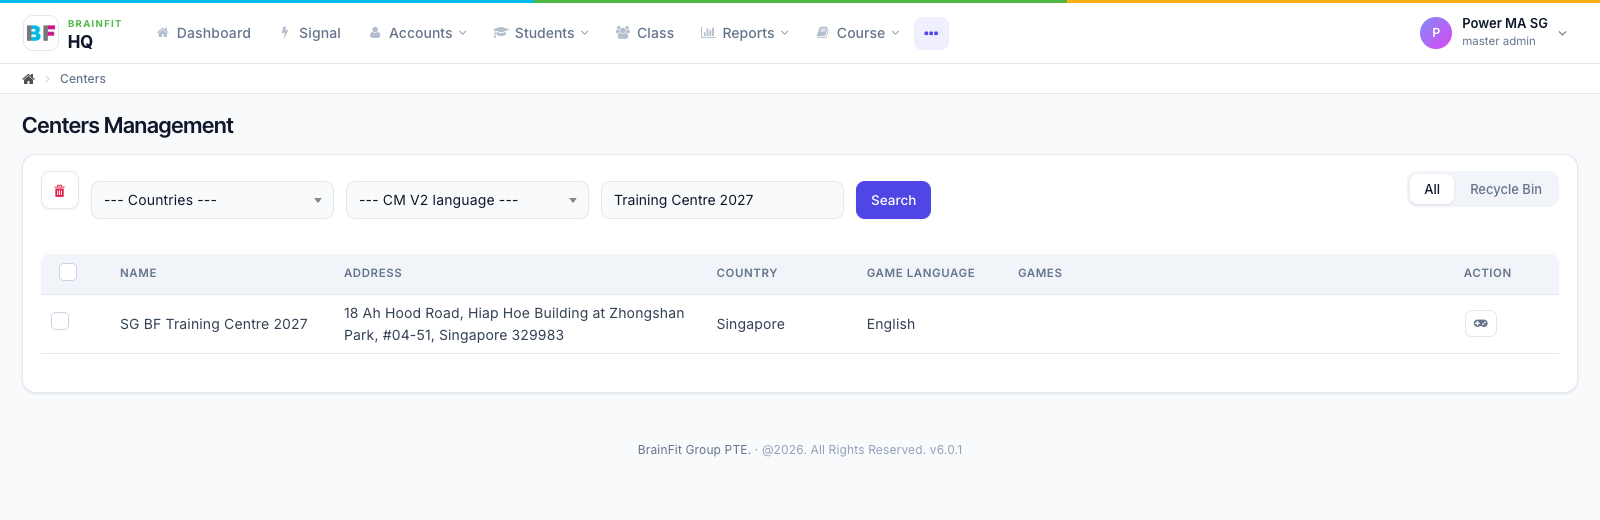The height and width of the screenshot is (520, 1600).
Task: Click the 18 Ah Hood Road address cell
Action: point(514,324)
